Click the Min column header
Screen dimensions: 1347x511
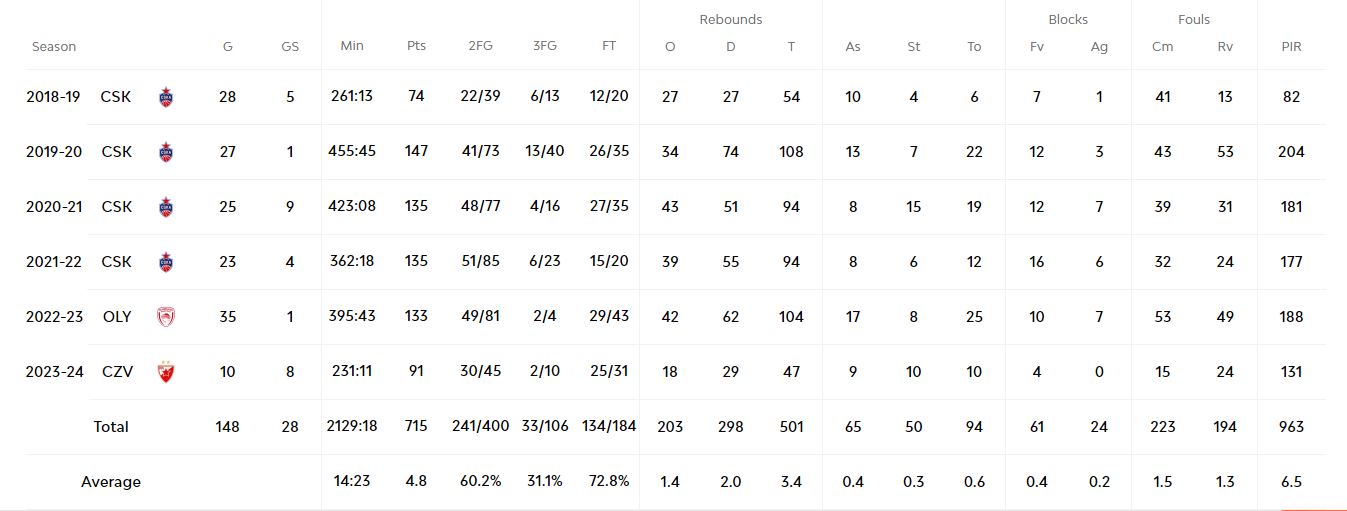pyautogui.click(x=352, y=47)
